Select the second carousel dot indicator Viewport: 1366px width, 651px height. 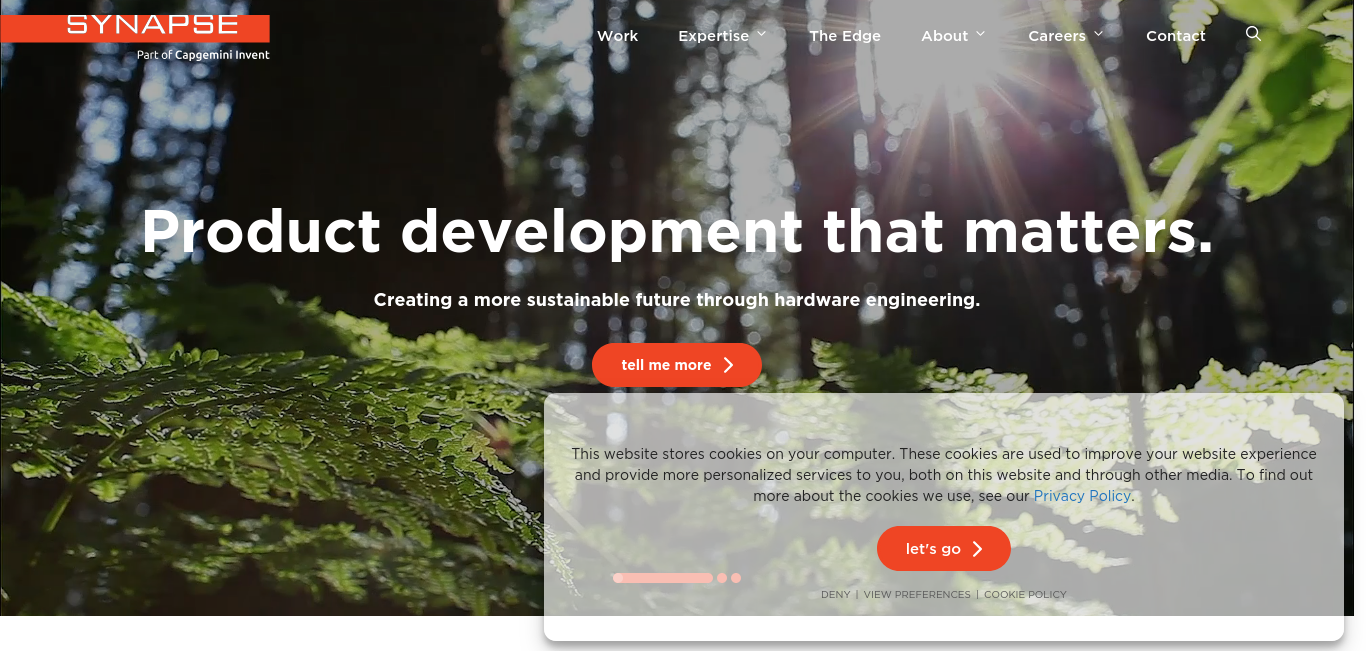(722, 578)
